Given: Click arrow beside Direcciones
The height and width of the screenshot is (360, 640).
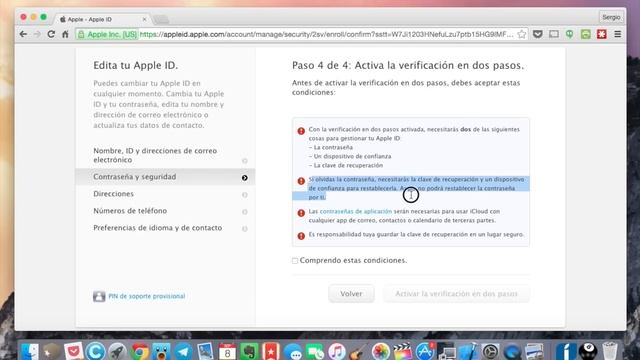Looking at the screenshot, I should coord(244,195).
